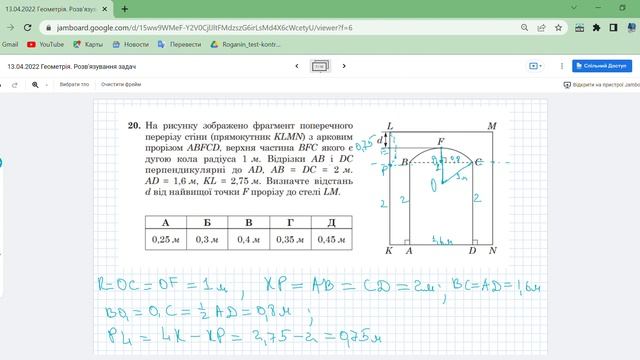Bookmark this page with the star icon
This screenshot has width=640, height=360.
(558, 28)
